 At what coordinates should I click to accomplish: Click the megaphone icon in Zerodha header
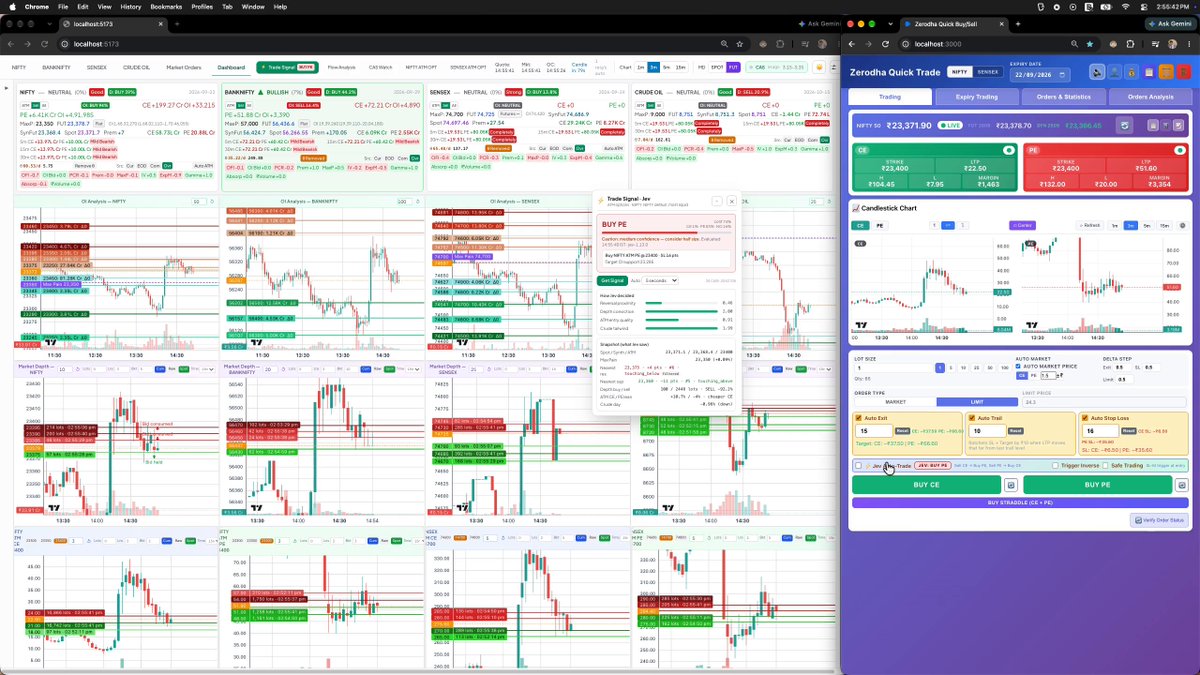click(1098, 72)
